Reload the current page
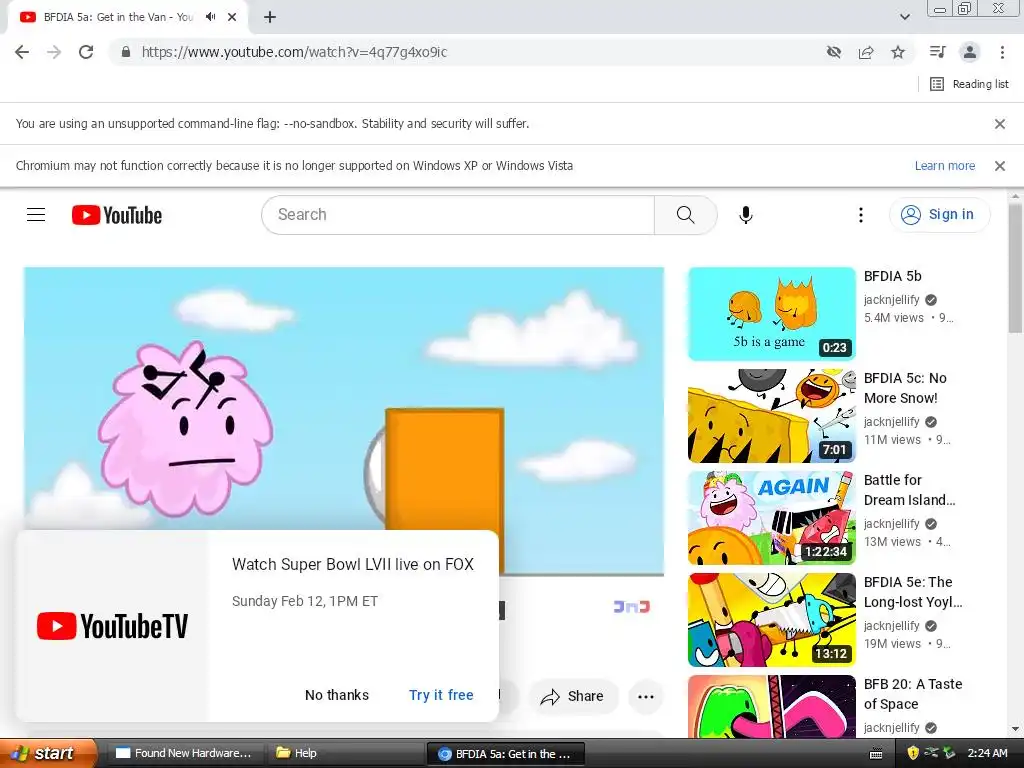Screen dimensions: 1024x768 point(86,52)
